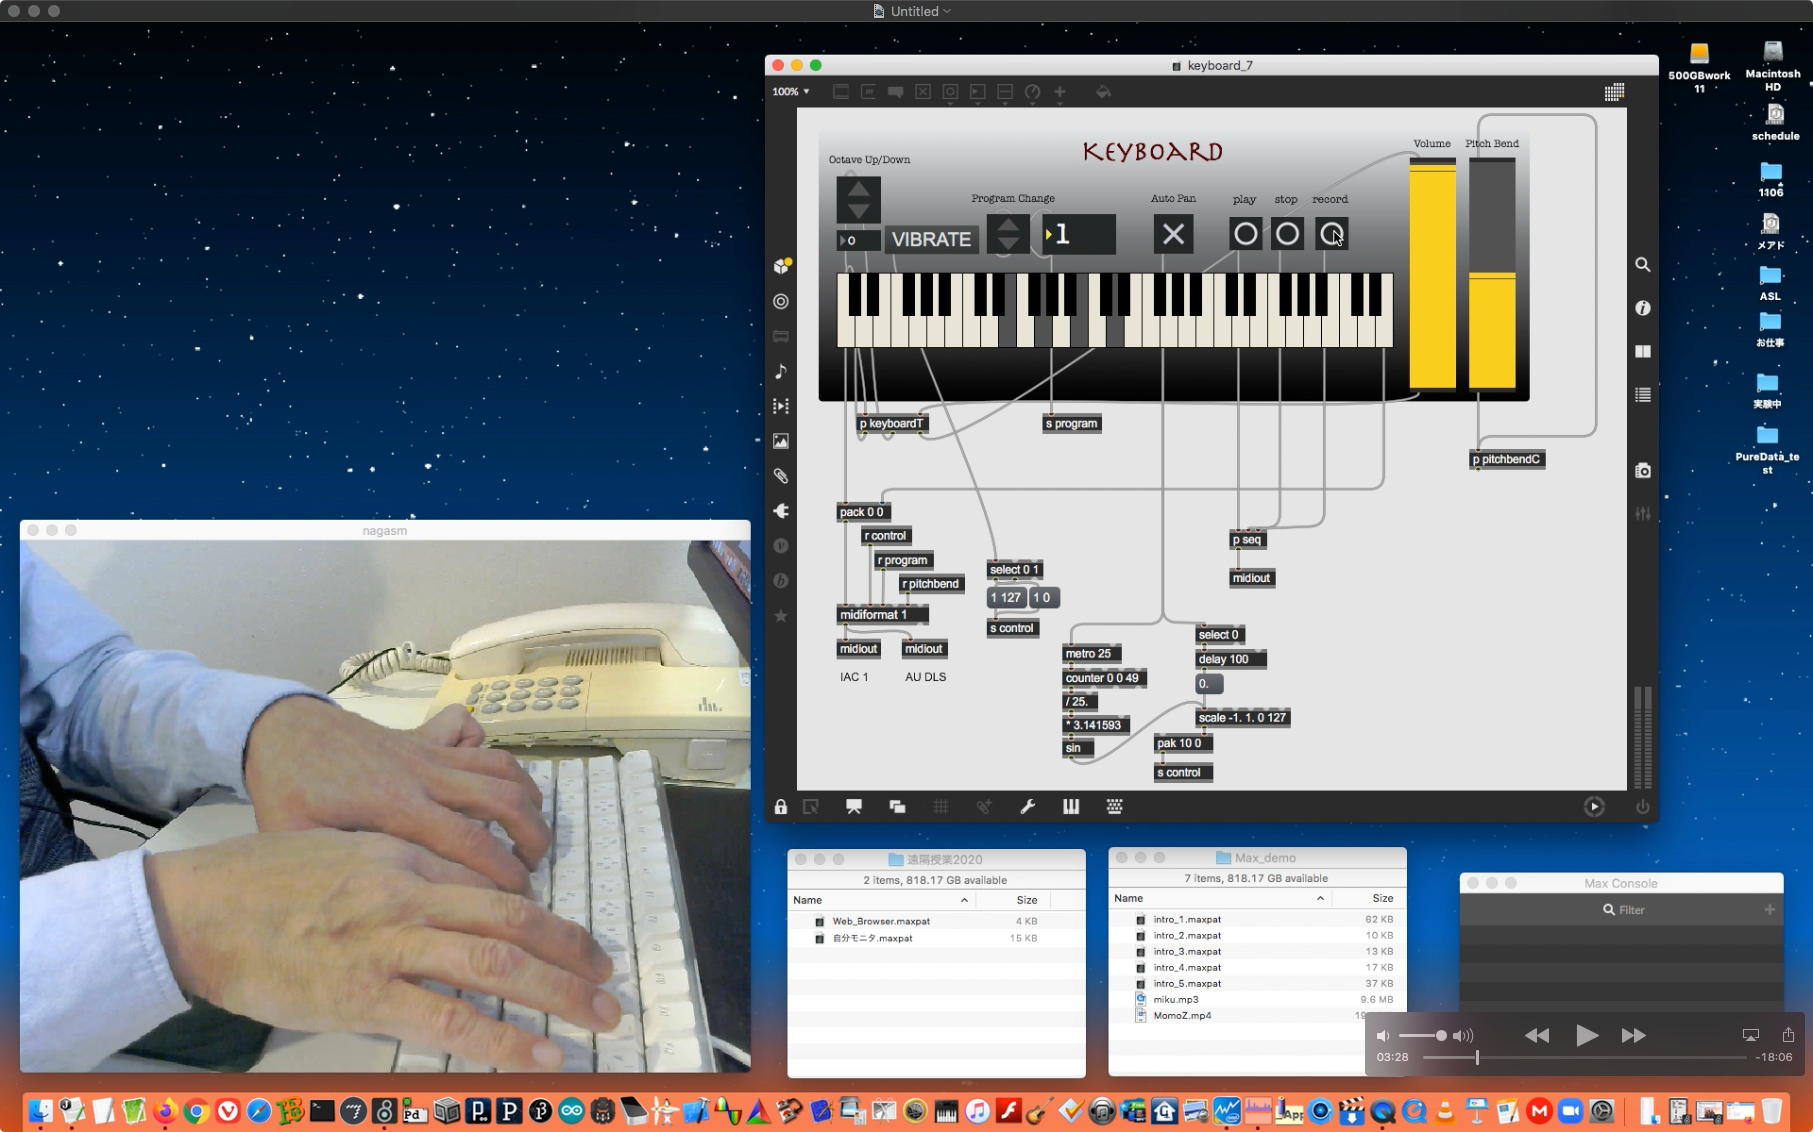
Task: Click the play circle button in KEYBOARD panel
Action: [1245, 234]
